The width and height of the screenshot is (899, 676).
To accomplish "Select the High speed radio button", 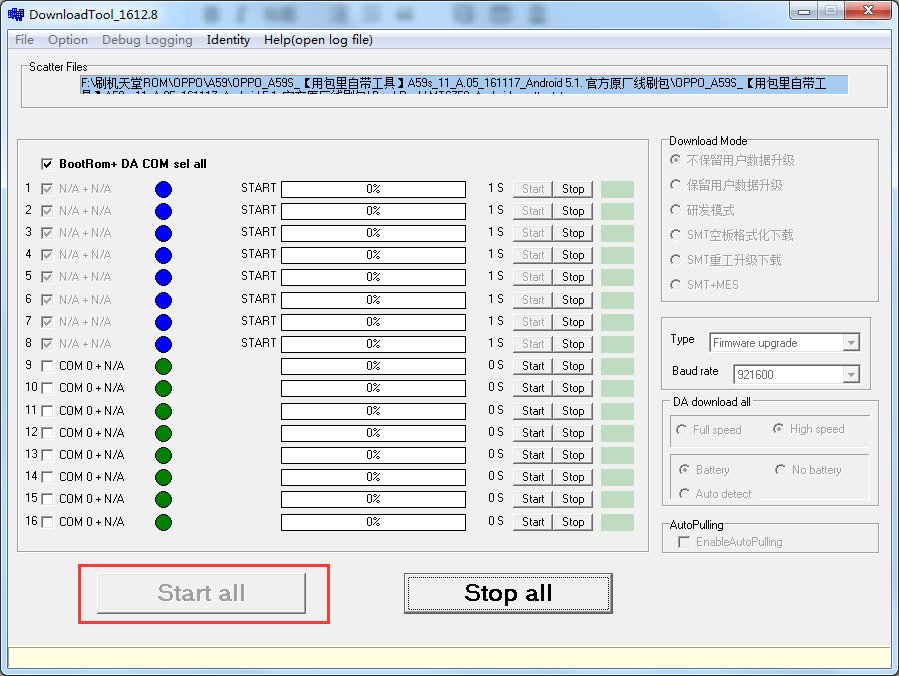I will tap(778, 429).
